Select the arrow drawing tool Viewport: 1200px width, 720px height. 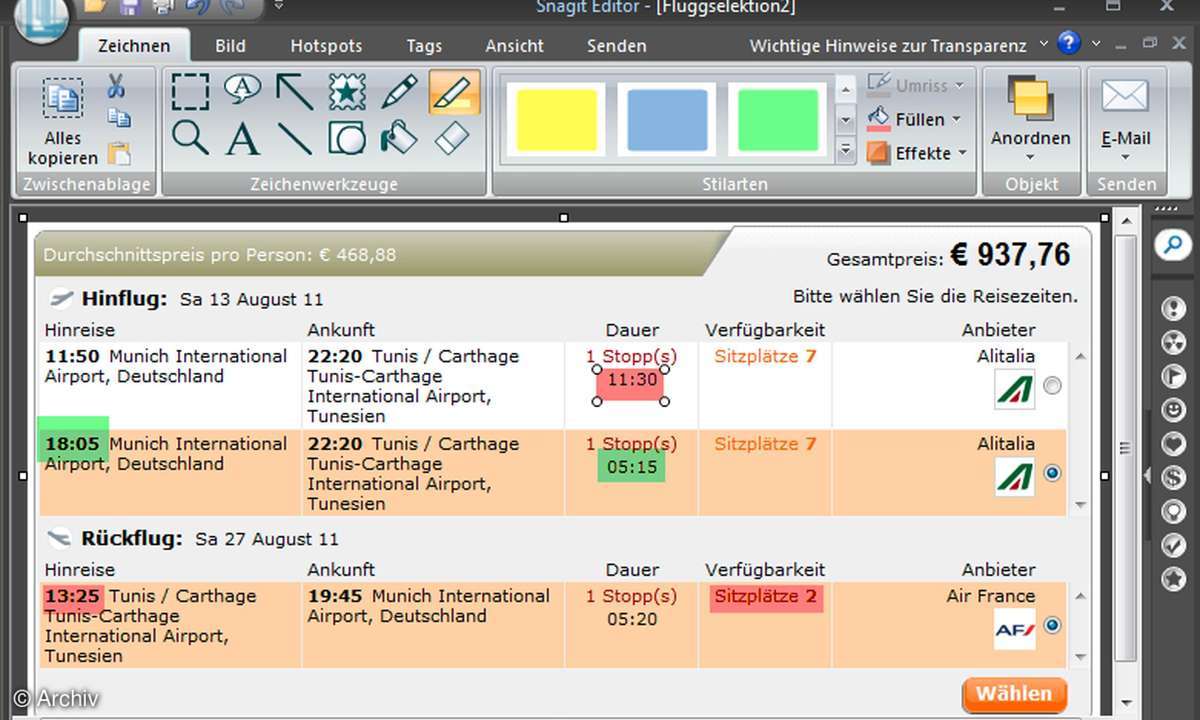click(x=295, y=91)
